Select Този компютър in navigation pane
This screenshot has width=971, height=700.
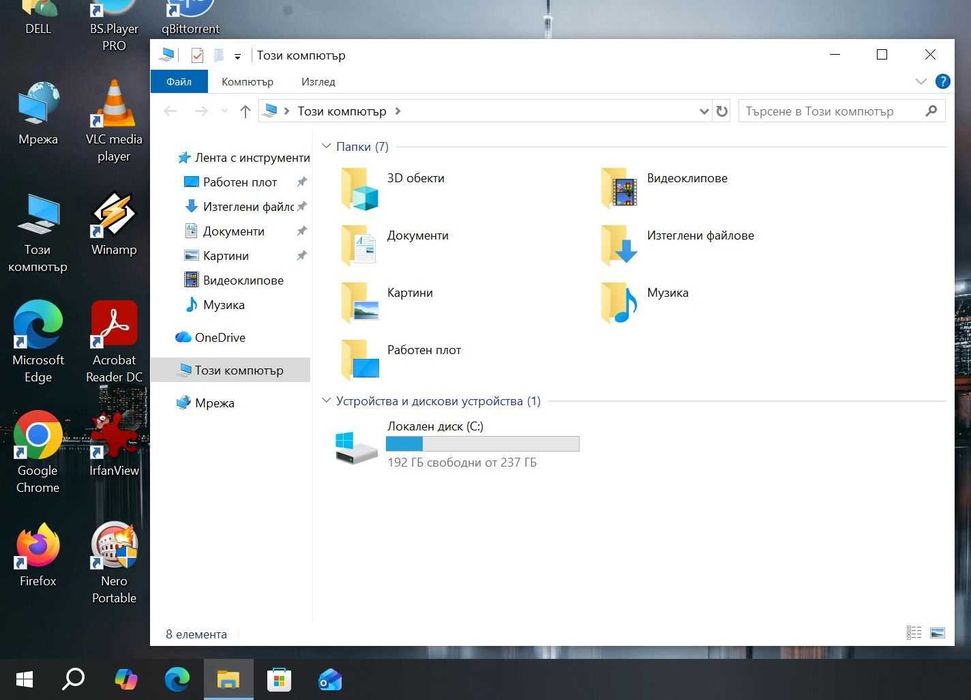230,370
